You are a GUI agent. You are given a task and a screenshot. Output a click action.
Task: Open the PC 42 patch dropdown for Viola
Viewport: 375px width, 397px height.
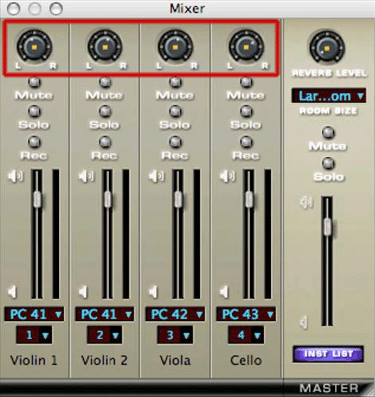(175, 314)
